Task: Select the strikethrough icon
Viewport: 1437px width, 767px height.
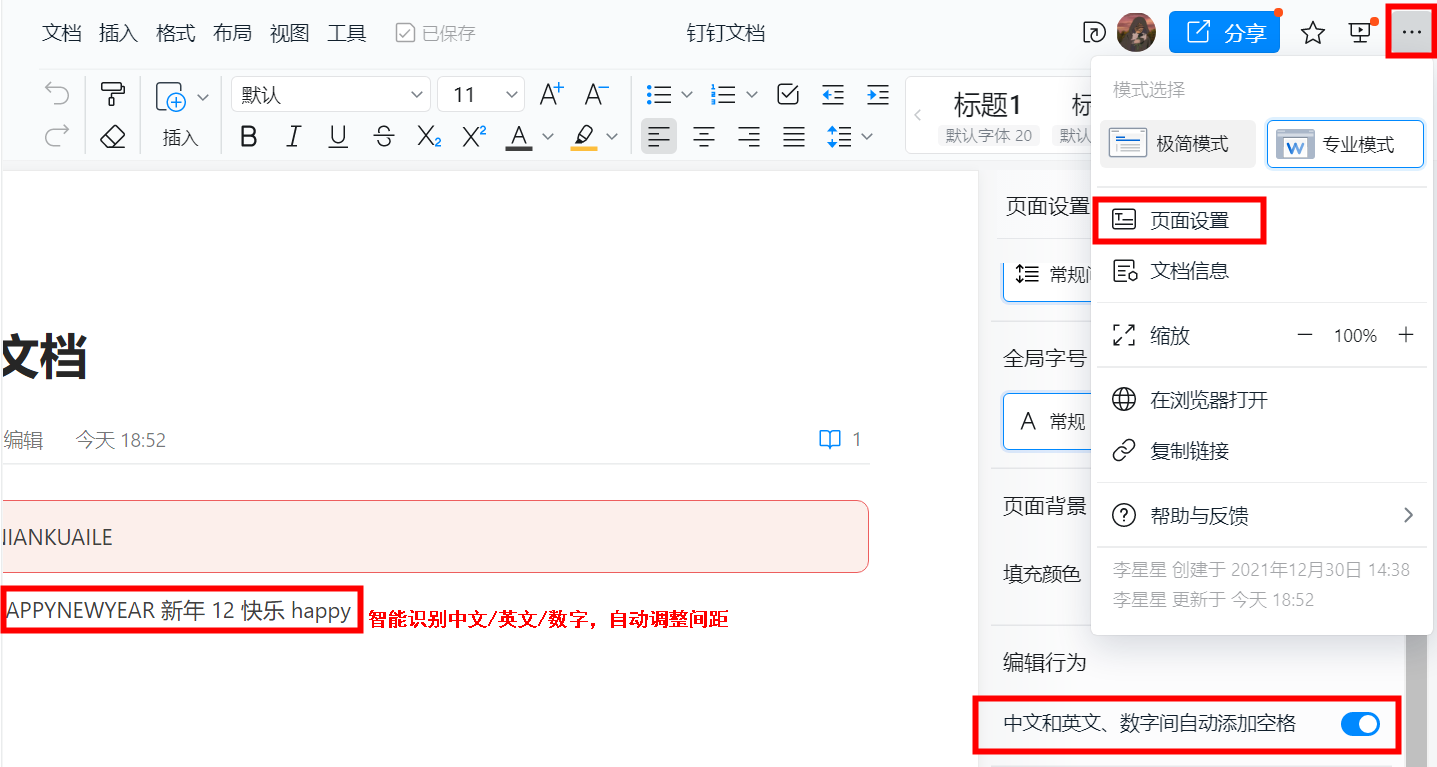Action: [383, 137]
